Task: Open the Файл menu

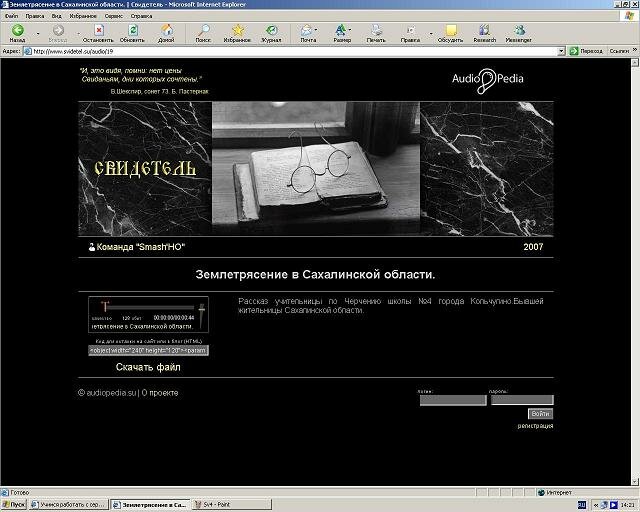Action: pos(11,16)
